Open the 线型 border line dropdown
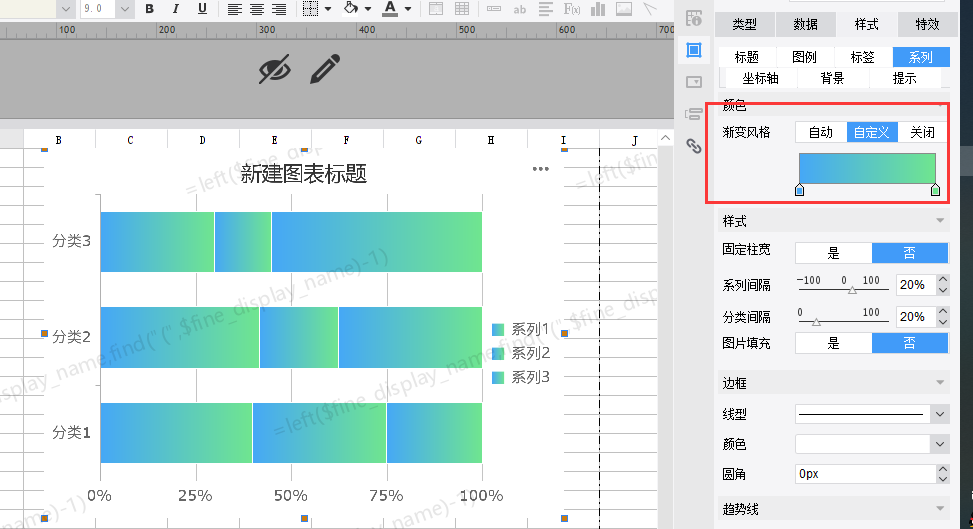This screenshot has height=529, width=973. [939, 413]
